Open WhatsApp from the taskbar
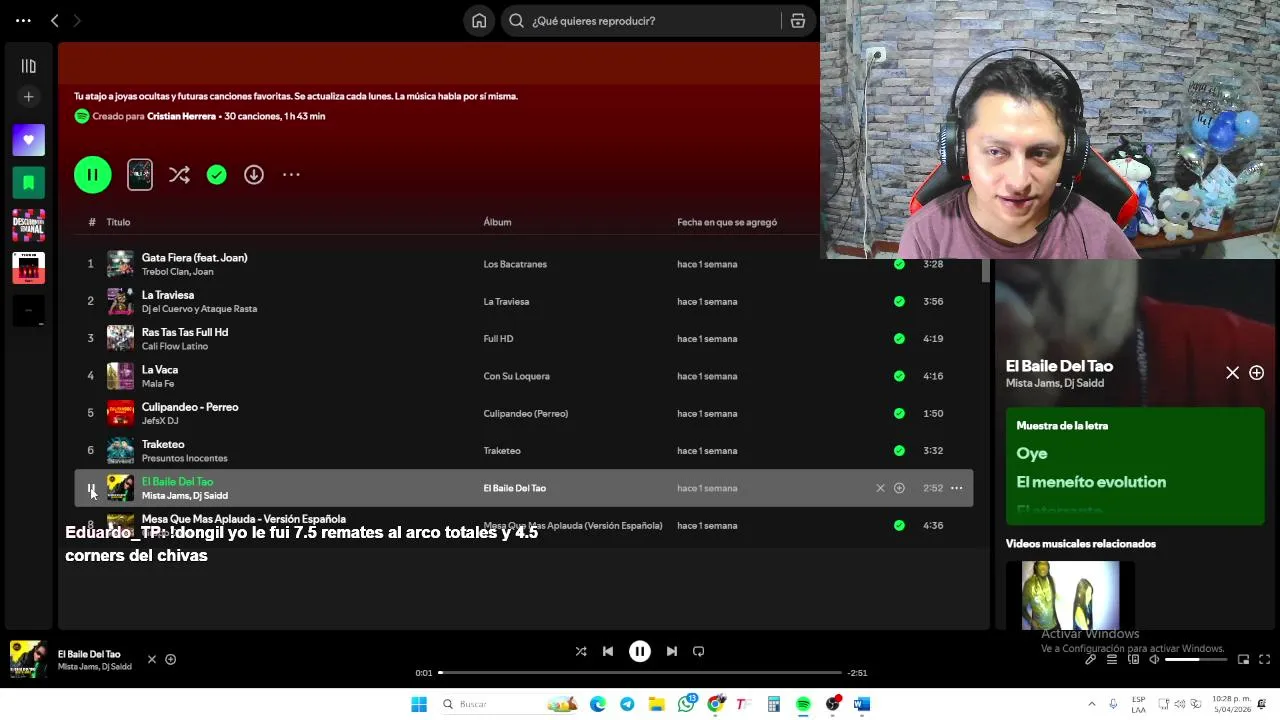 point(686,704)
